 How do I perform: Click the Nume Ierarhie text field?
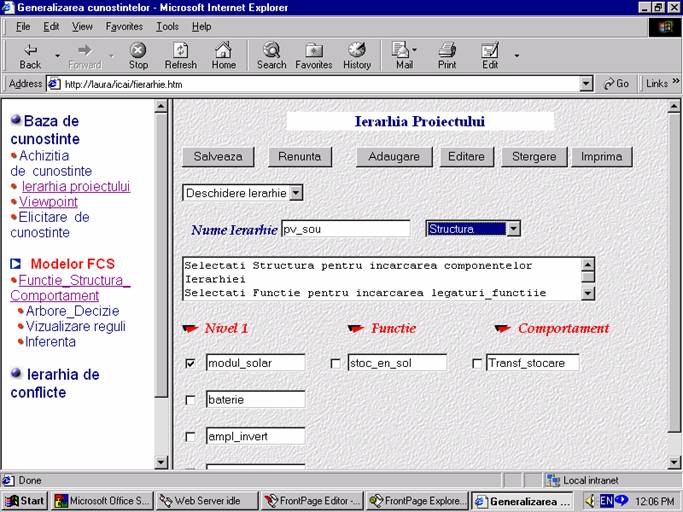pyautogui.click(x=345, y=229)
